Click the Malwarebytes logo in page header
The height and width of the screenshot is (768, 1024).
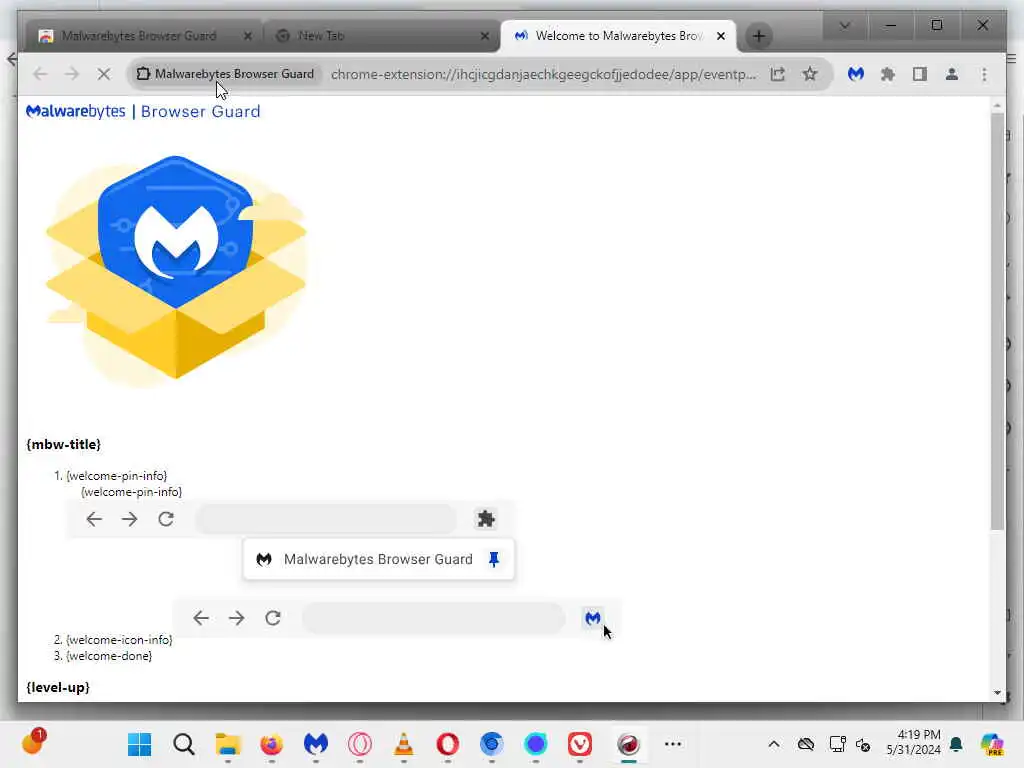tap(76, 111)
